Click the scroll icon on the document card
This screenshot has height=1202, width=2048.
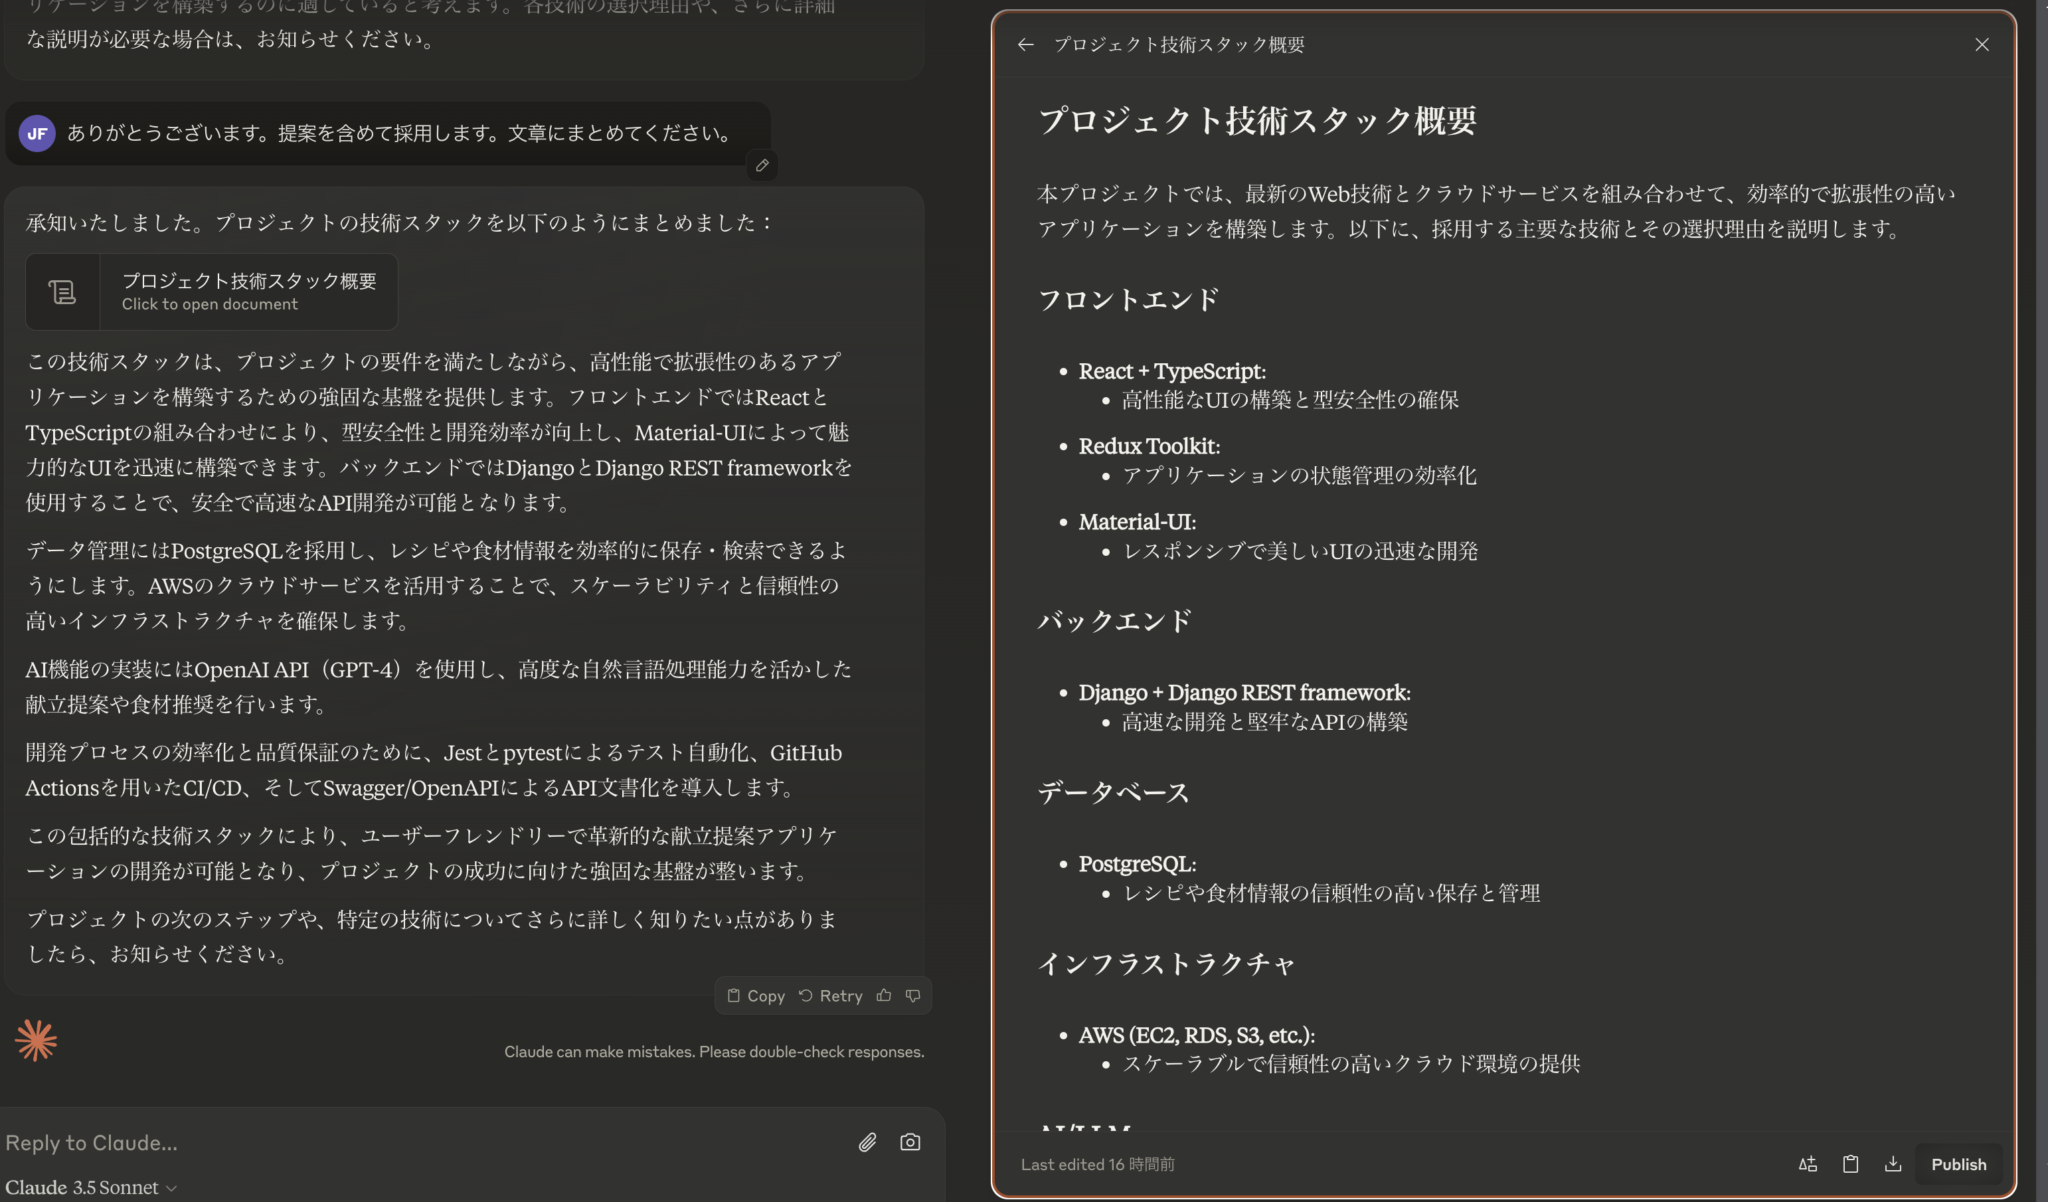click(63, 292)
